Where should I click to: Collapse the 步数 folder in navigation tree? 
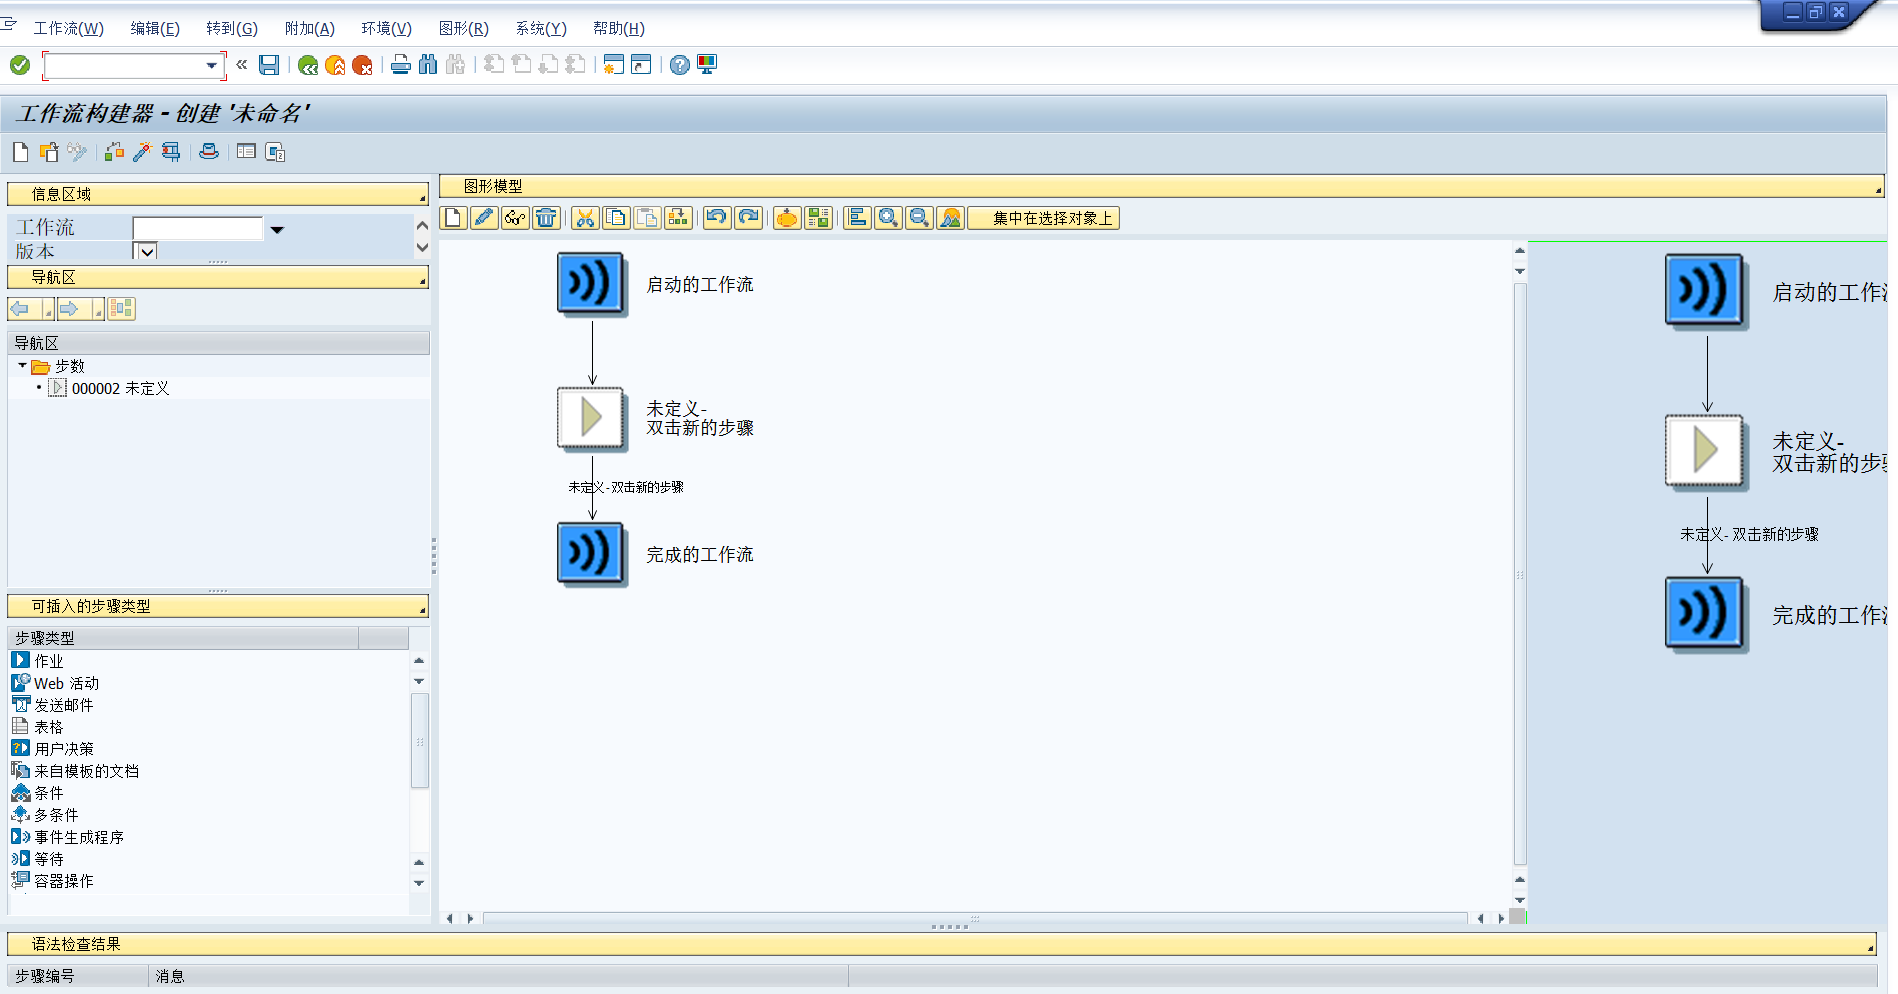click(x=22, y=366)
